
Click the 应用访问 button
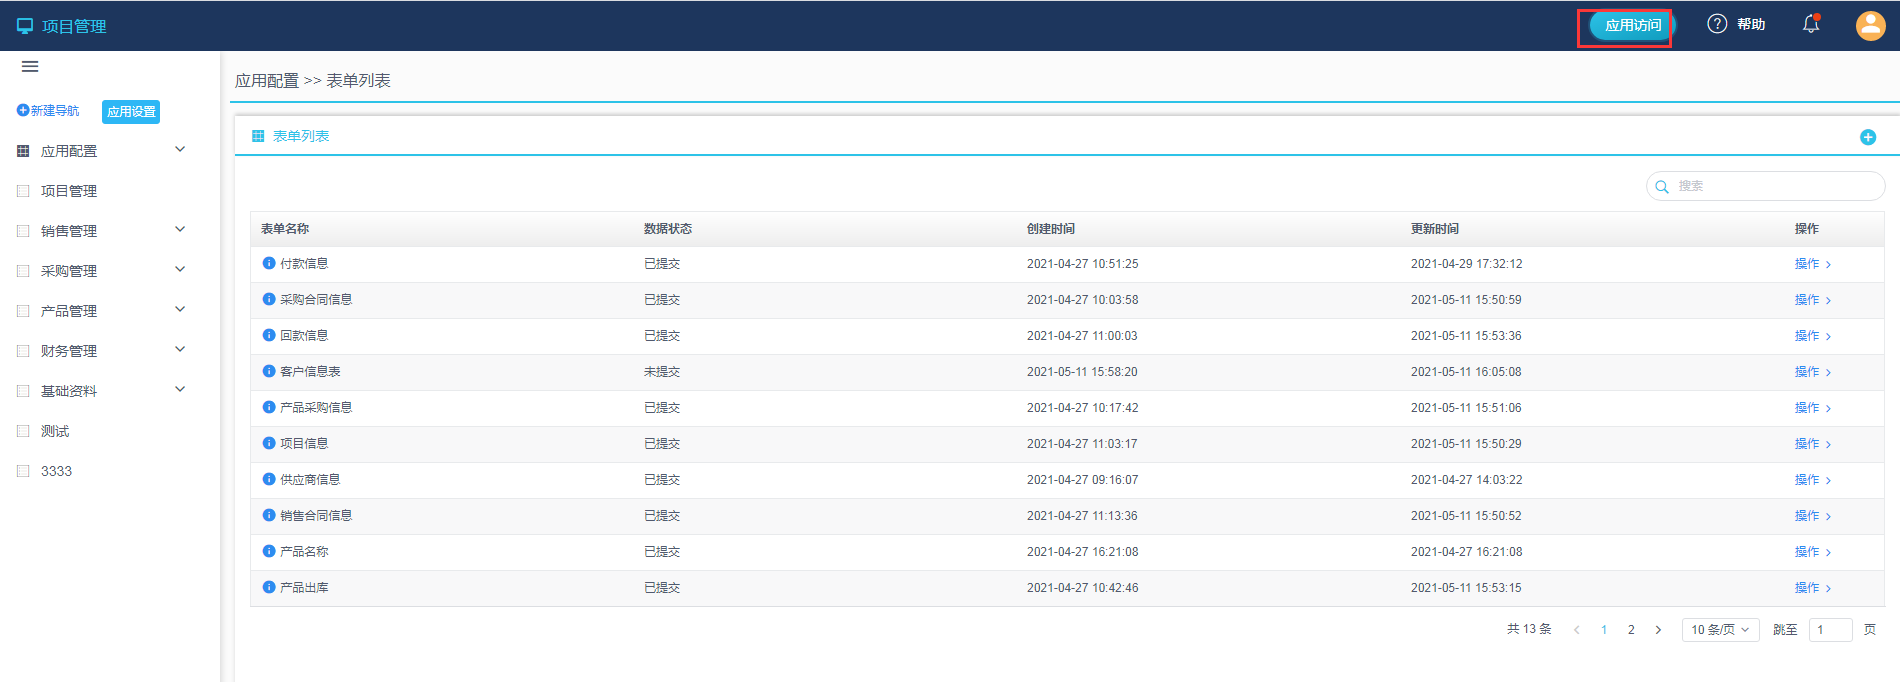pyautogui.click(x=1632, y=26)
